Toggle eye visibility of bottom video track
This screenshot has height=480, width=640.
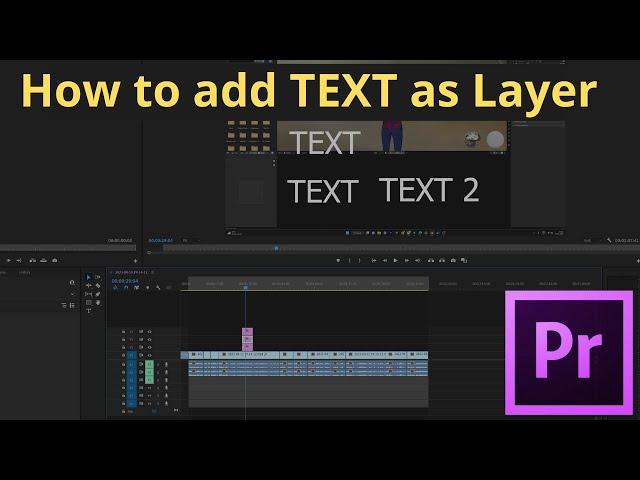(149, 355)
